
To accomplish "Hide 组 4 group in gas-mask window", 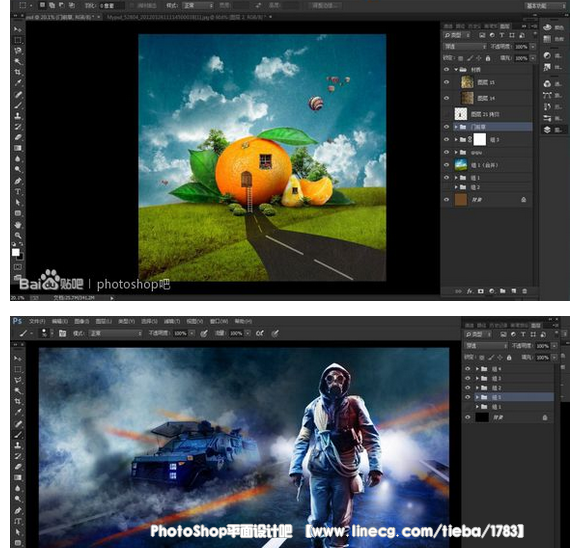I will click(x=467, y=369).
